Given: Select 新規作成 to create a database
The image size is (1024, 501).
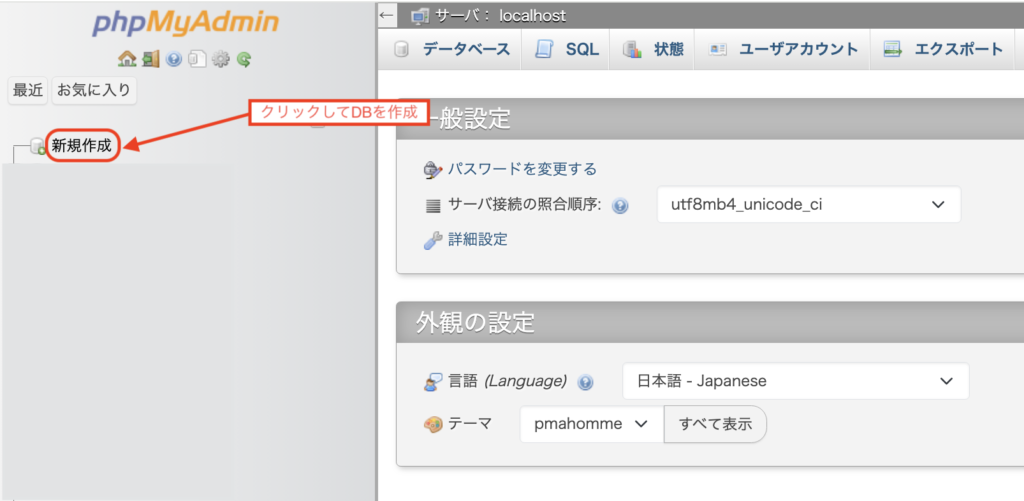Looking at the screenshot, I should 82,146.
